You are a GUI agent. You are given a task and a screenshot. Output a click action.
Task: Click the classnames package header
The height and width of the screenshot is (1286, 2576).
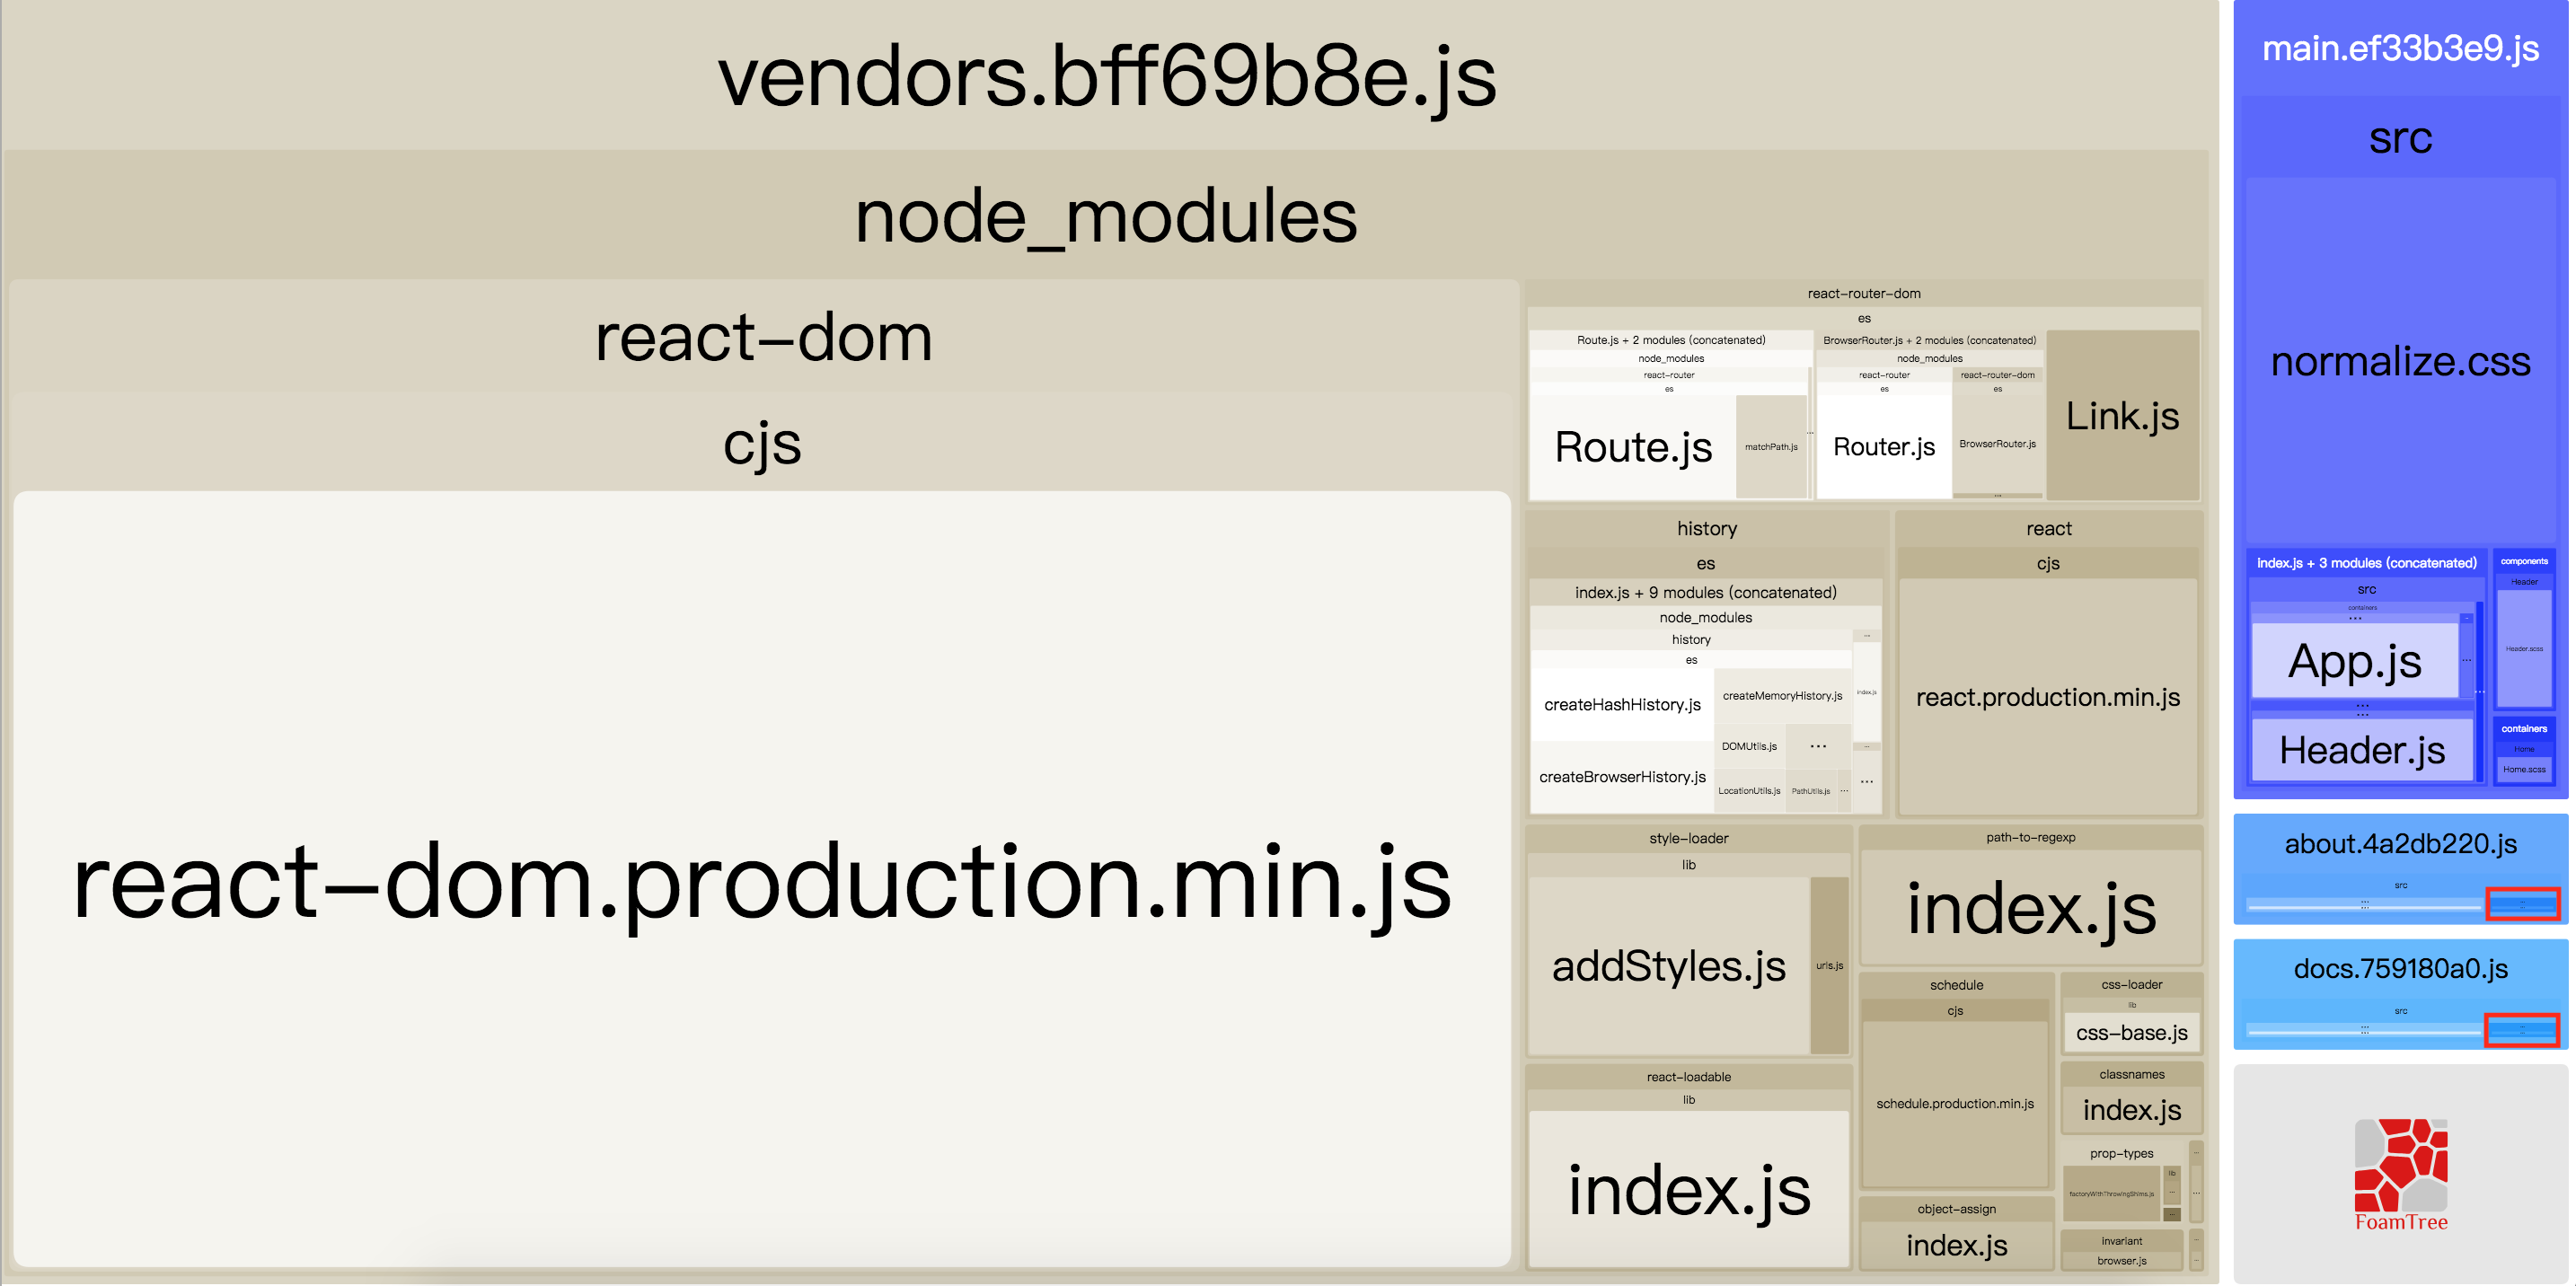[2132, 1074]
